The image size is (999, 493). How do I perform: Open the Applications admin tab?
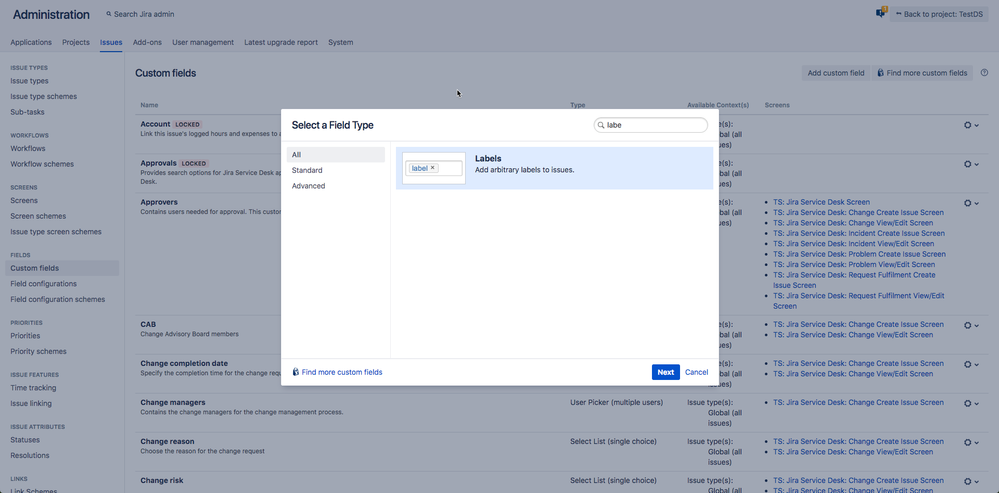[31, 42]
